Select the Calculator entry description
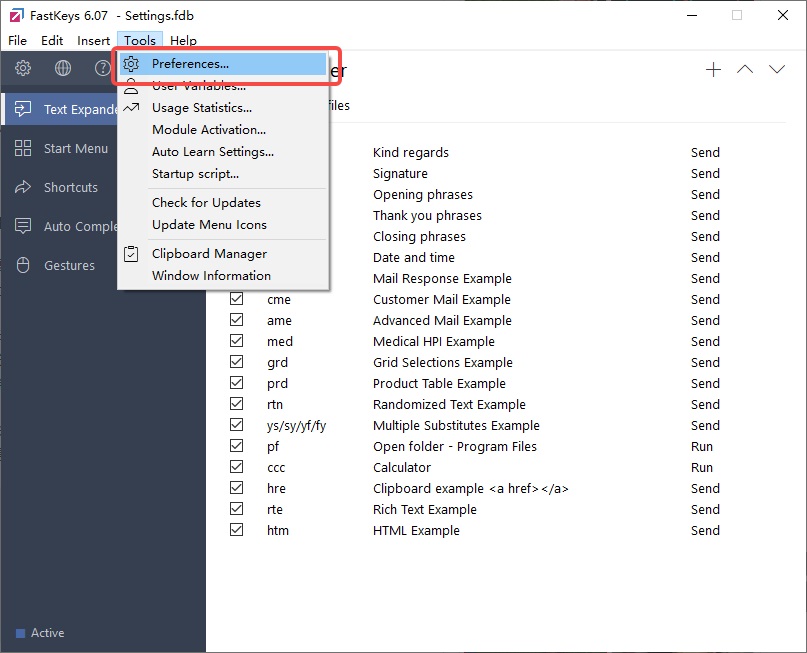807x653 pixels. coord(402,467)
